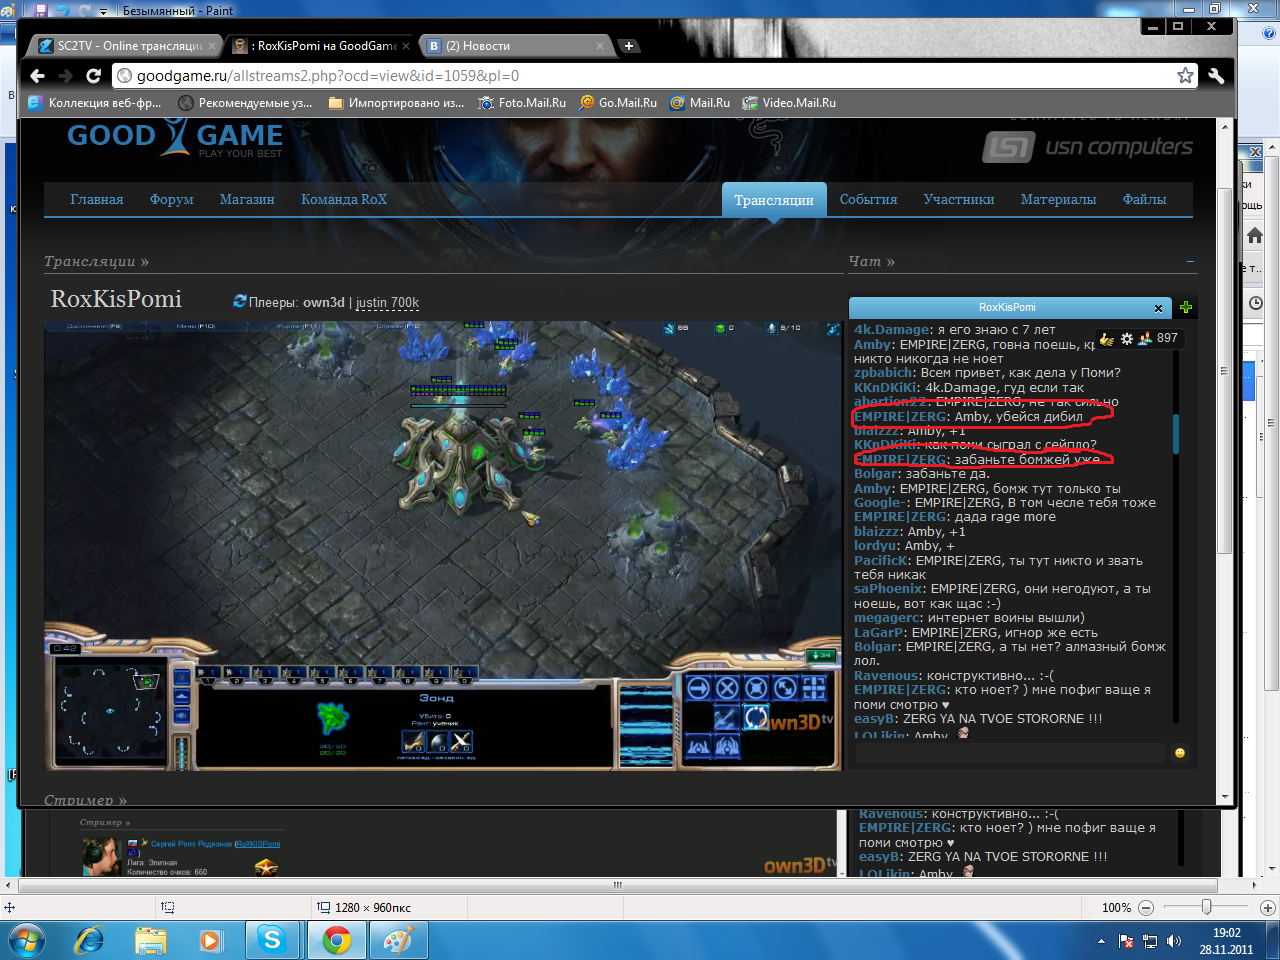Open the smiley emoticon picker
This screenshot has width=1280, height=960.
point(1180,753)
